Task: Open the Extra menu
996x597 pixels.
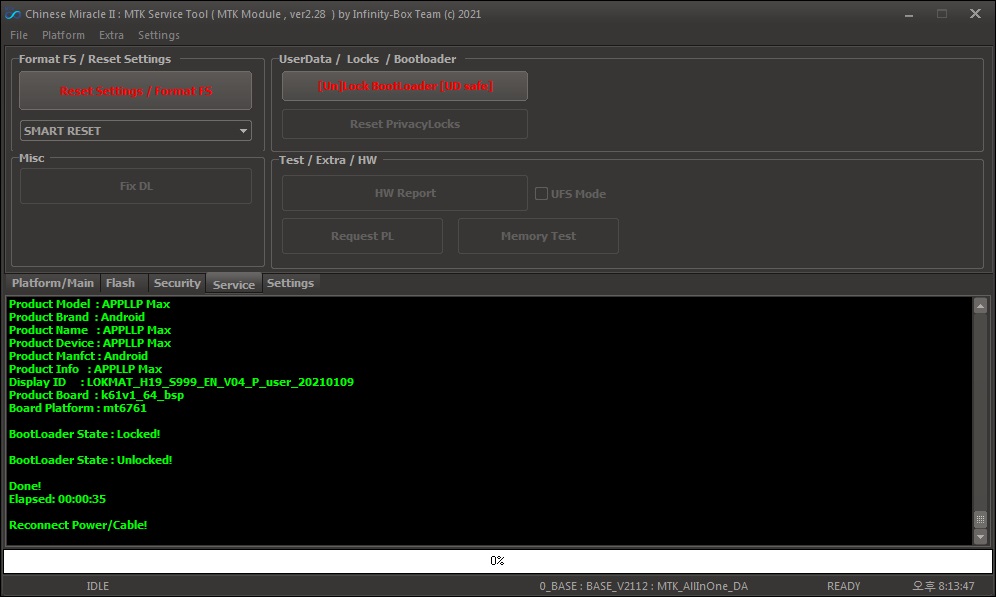Action: coord(111,35)
